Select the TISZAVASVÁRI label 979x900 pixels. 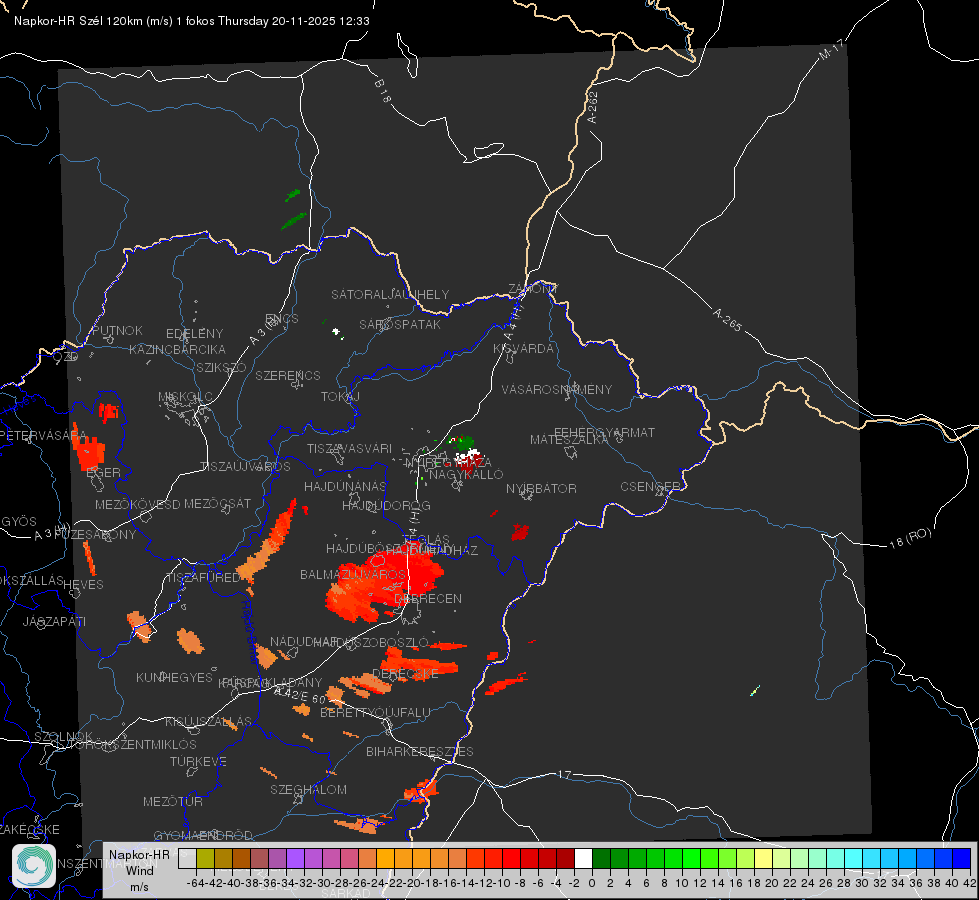click(349, 448)
